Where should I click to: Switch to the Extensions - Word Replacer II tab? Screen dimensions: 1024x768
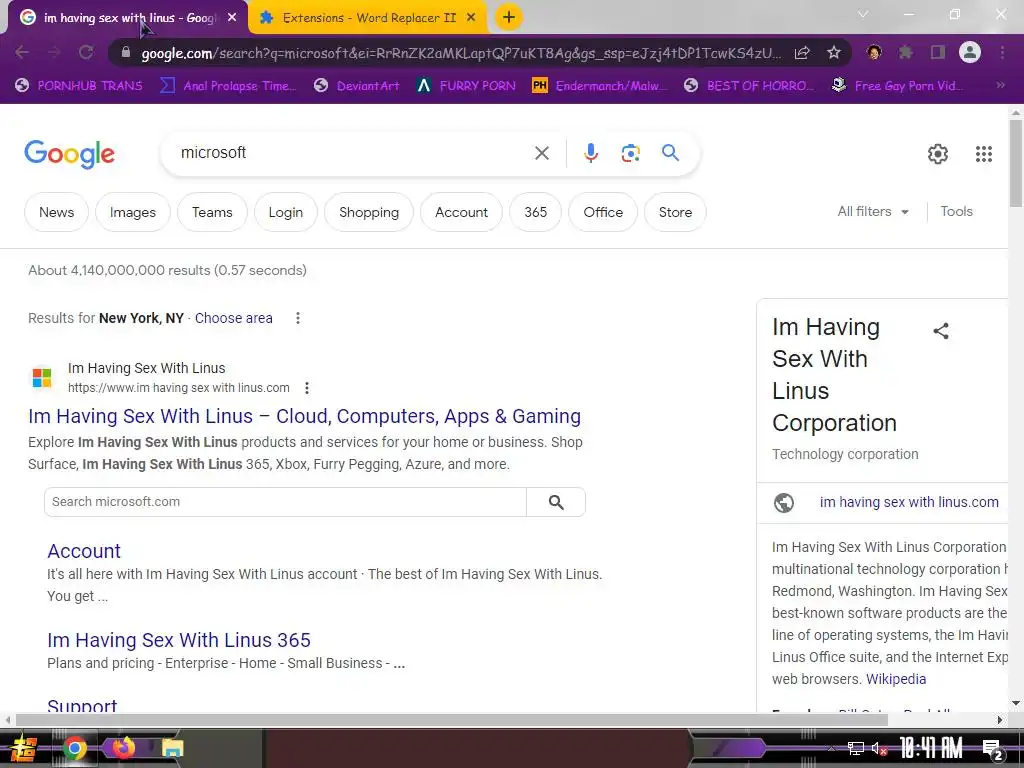point(368,18)
